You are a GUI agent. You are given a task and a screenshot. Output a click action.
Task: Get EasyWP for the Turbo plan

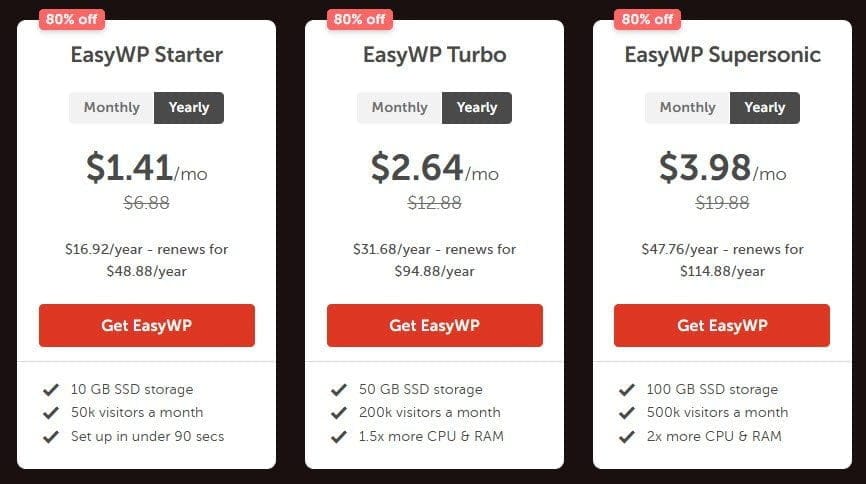tap(435, 326)
